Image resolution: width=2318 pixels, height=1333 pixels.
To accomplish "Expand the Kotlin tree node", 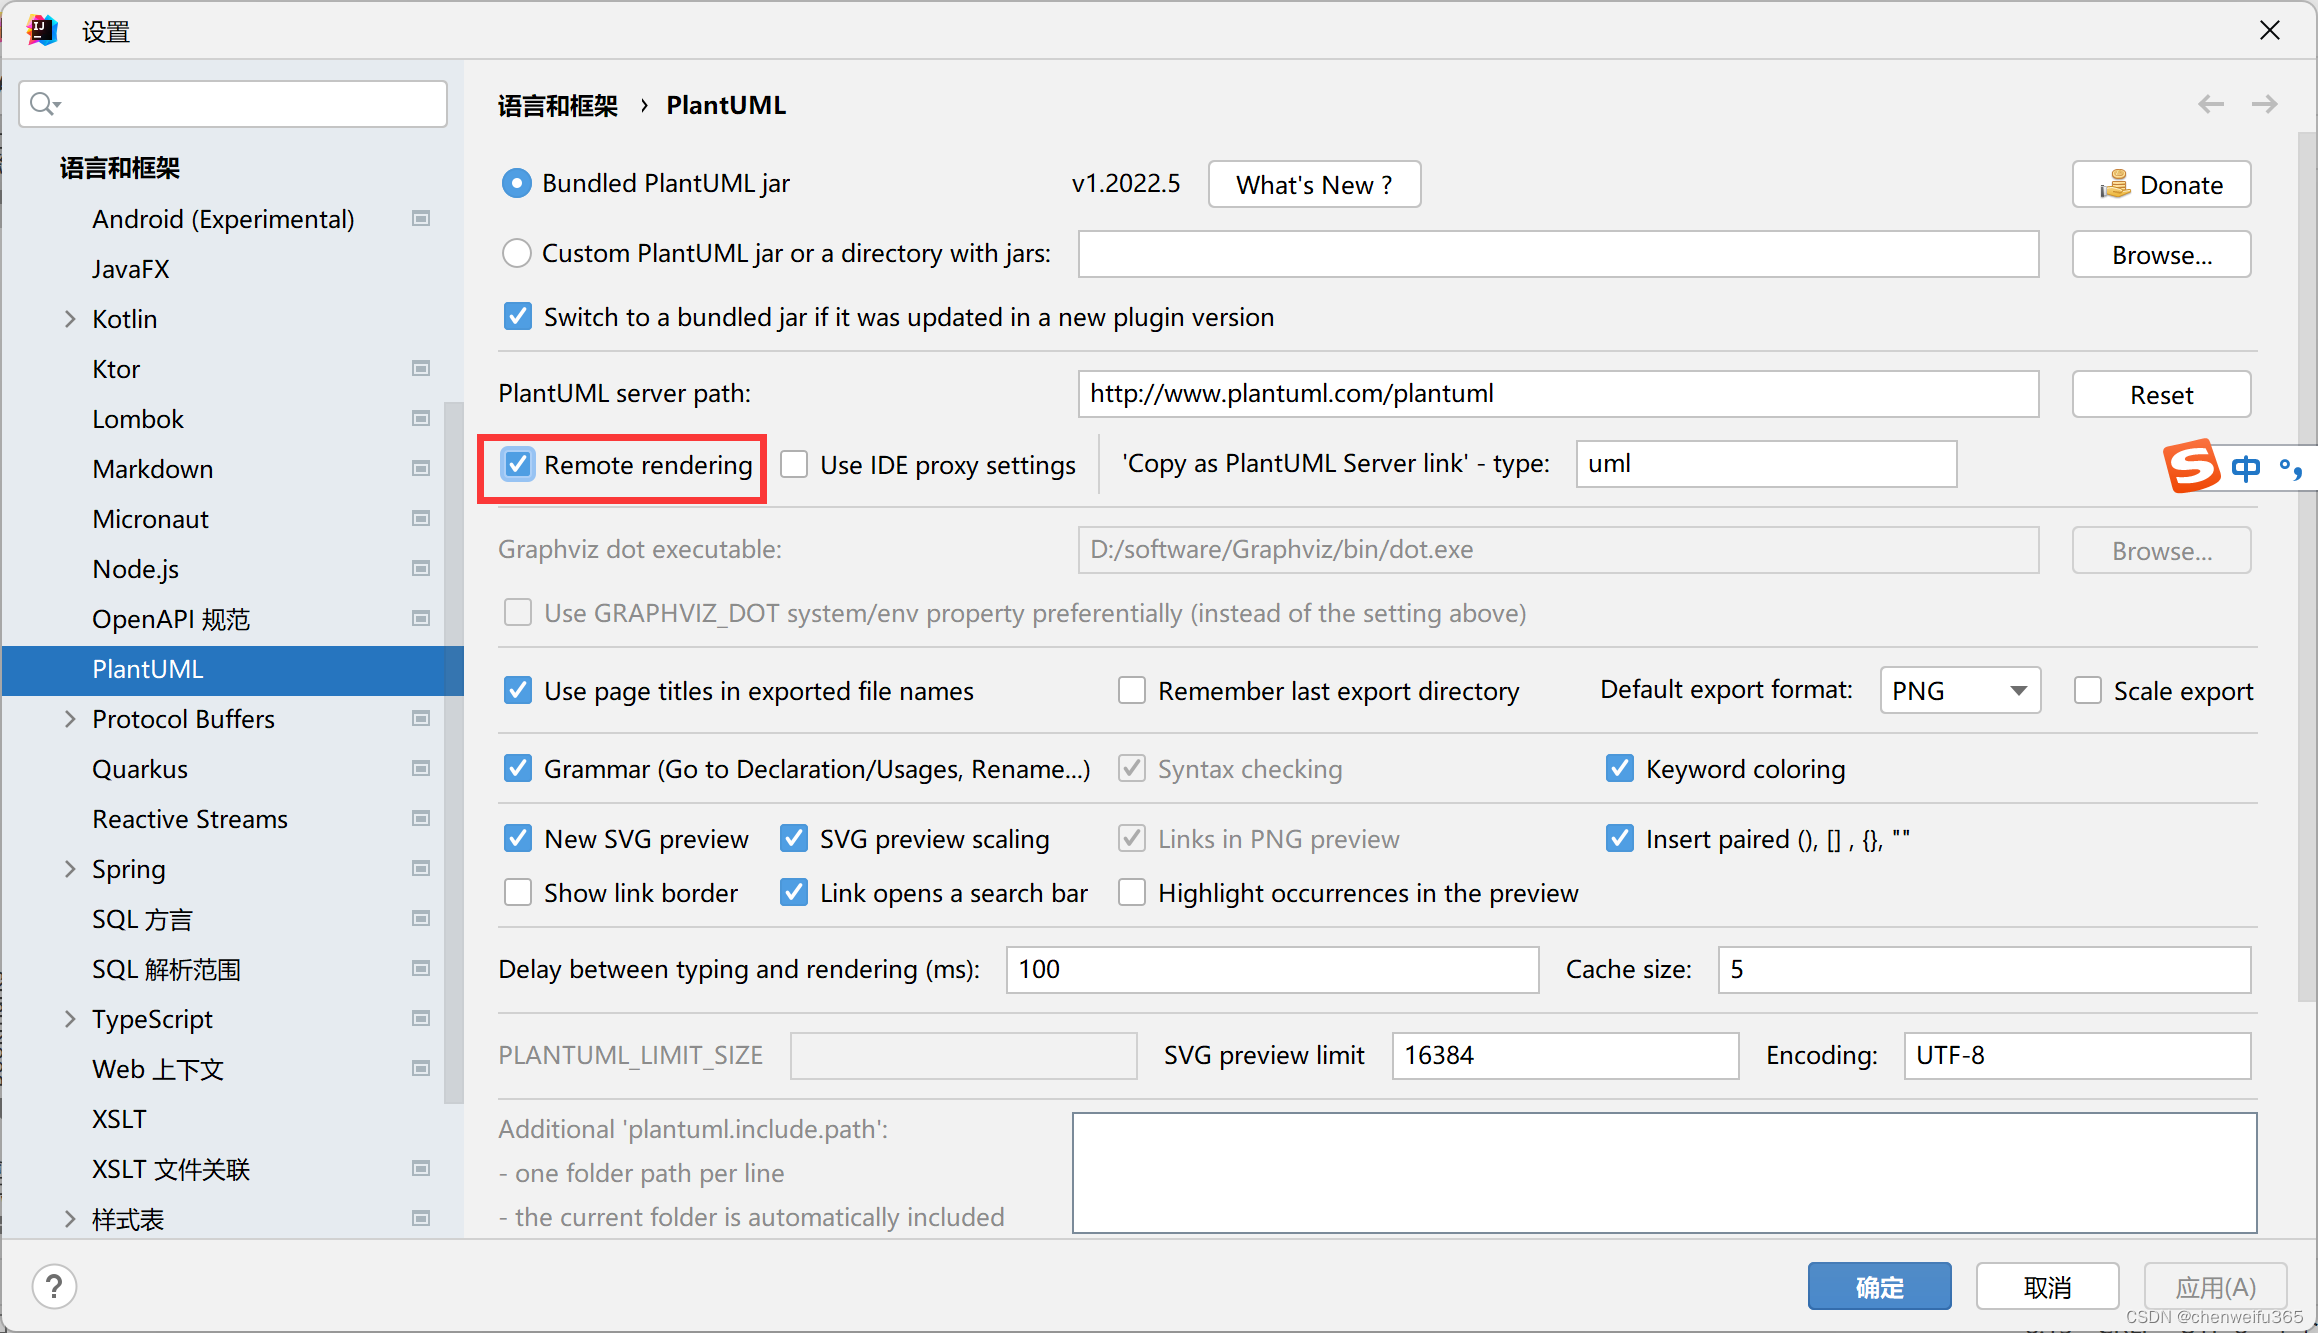I will click(70, 319).
